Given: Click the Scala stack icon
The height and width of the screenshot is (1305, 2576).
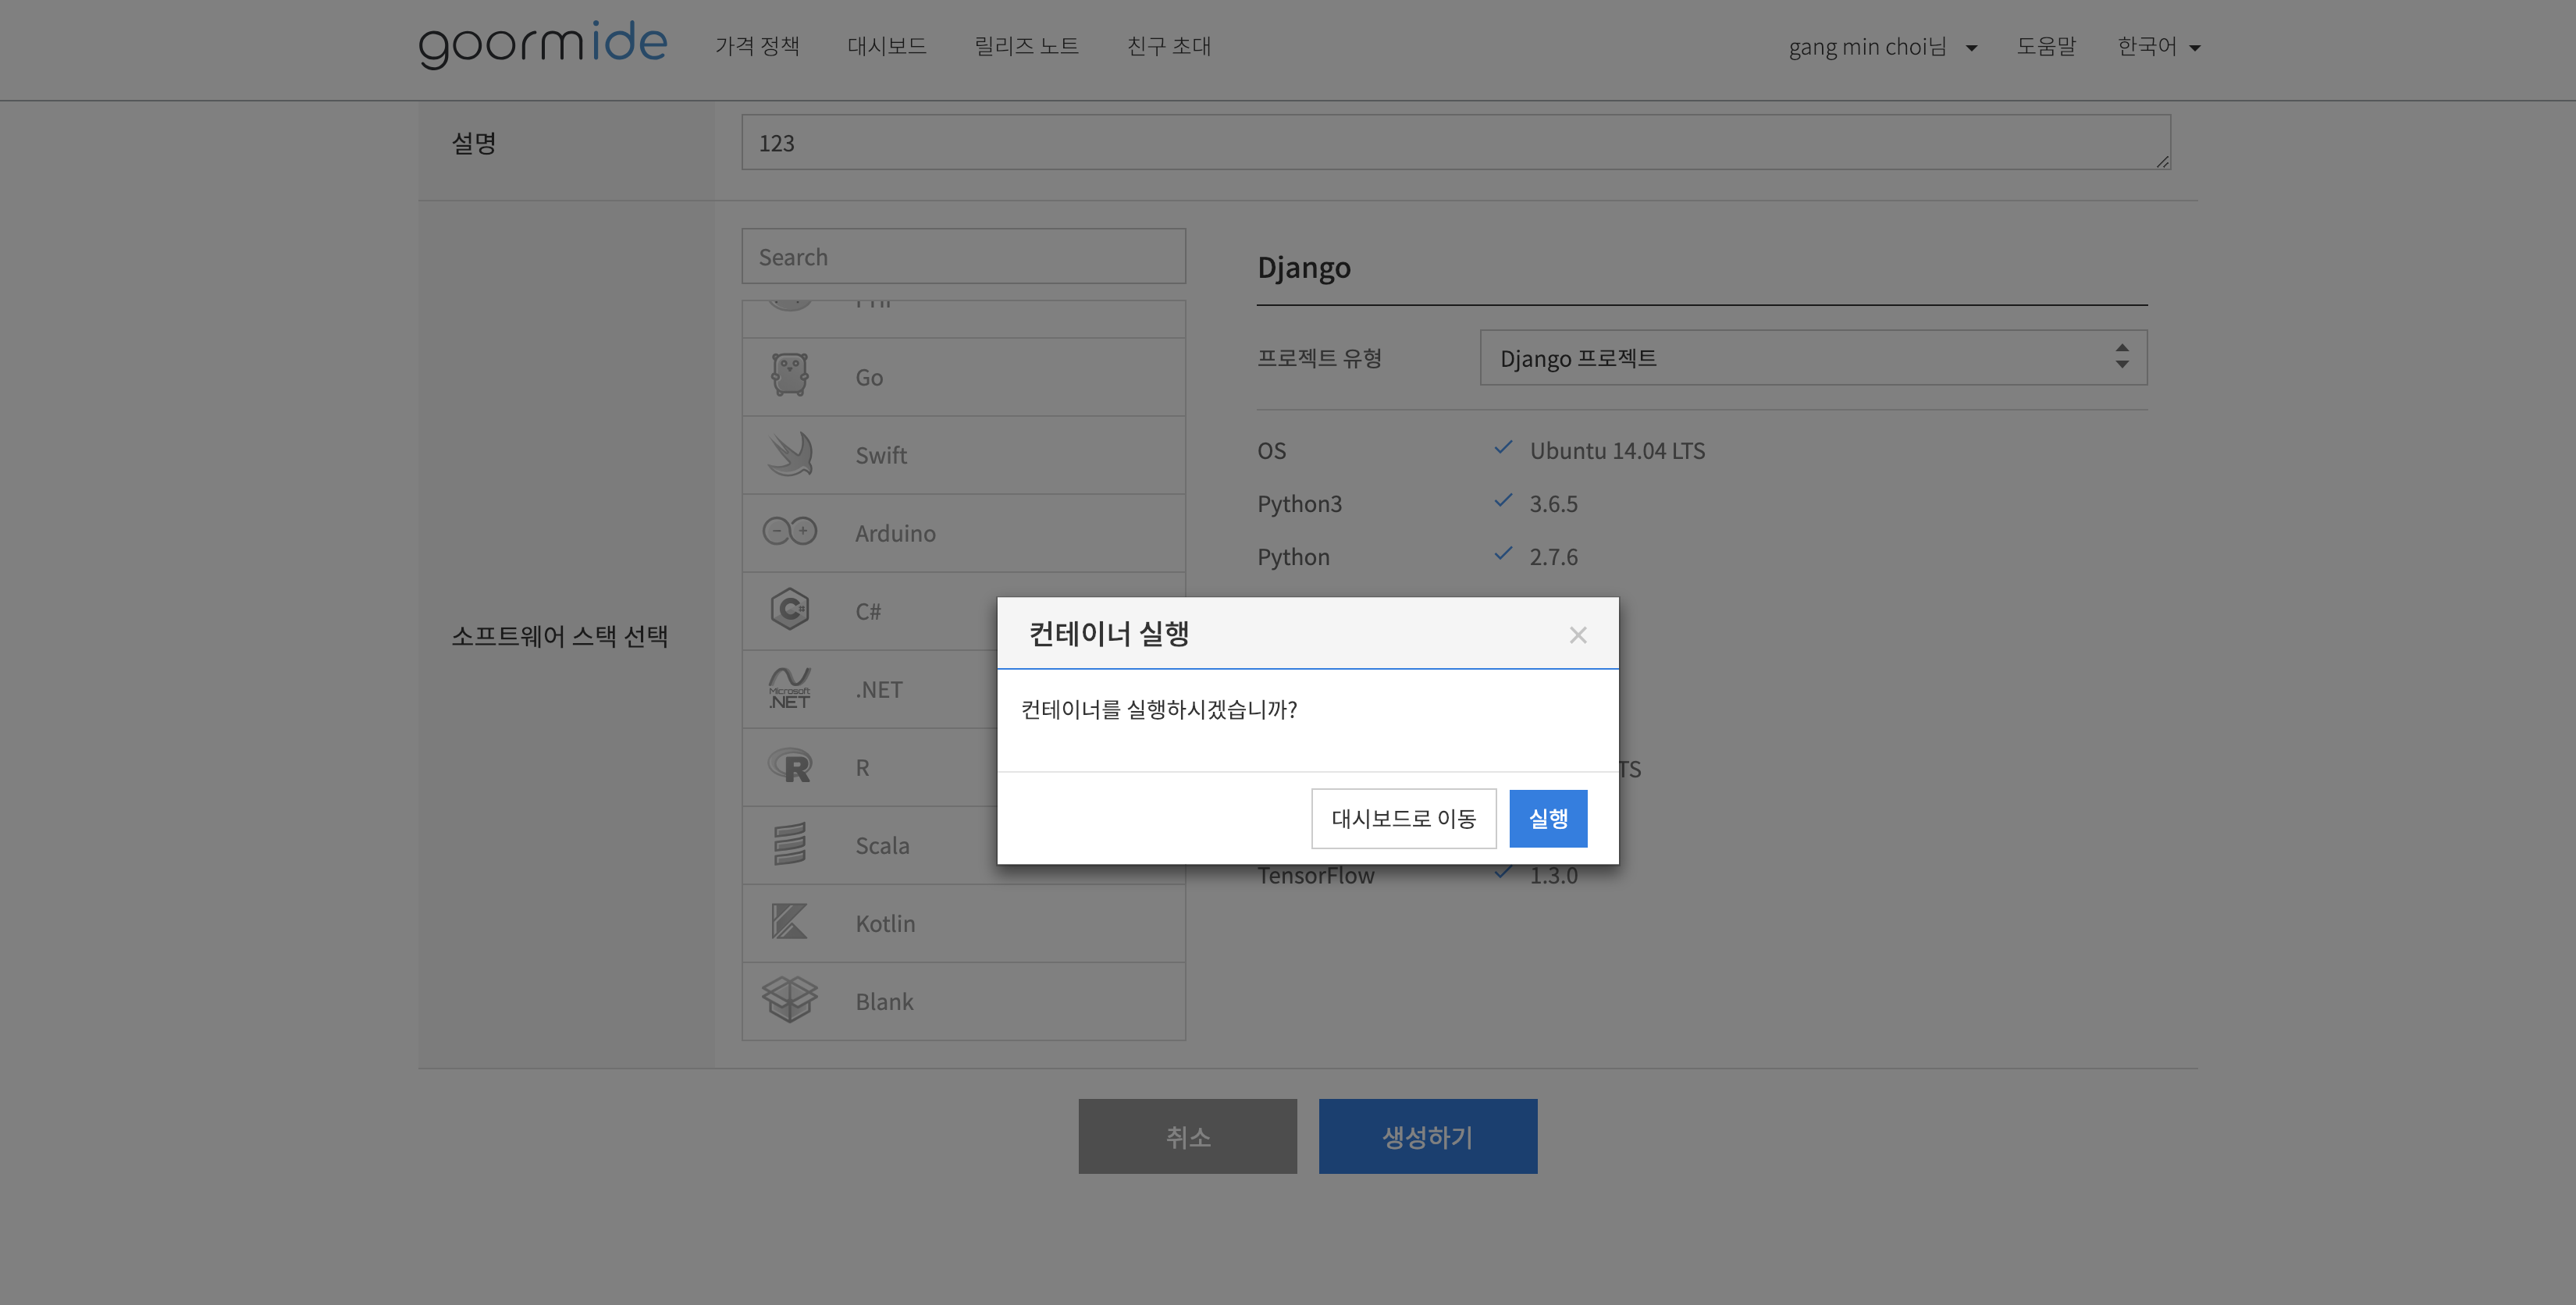Looking at the screenshot, I should [x=789, y=844].
